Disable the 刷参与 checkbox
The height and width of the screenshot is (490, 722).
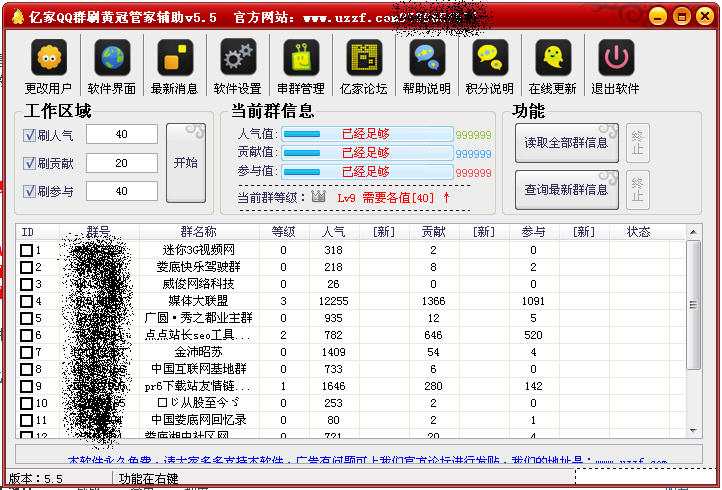(29, 191)
